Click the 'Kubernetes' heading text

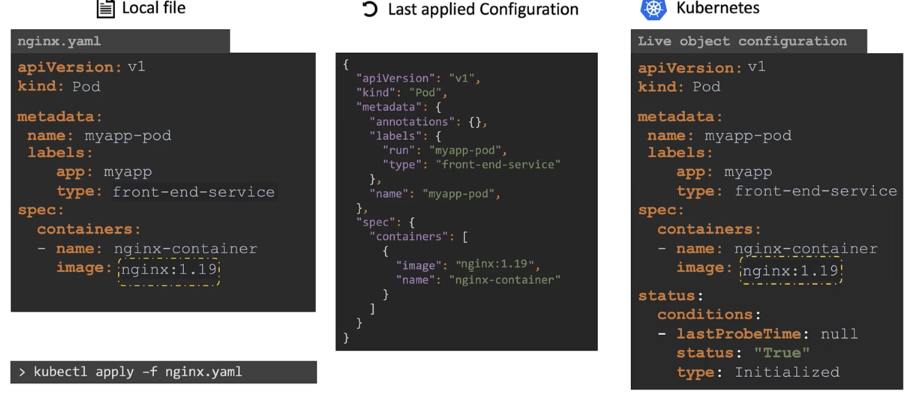click(x=717, y=8)
